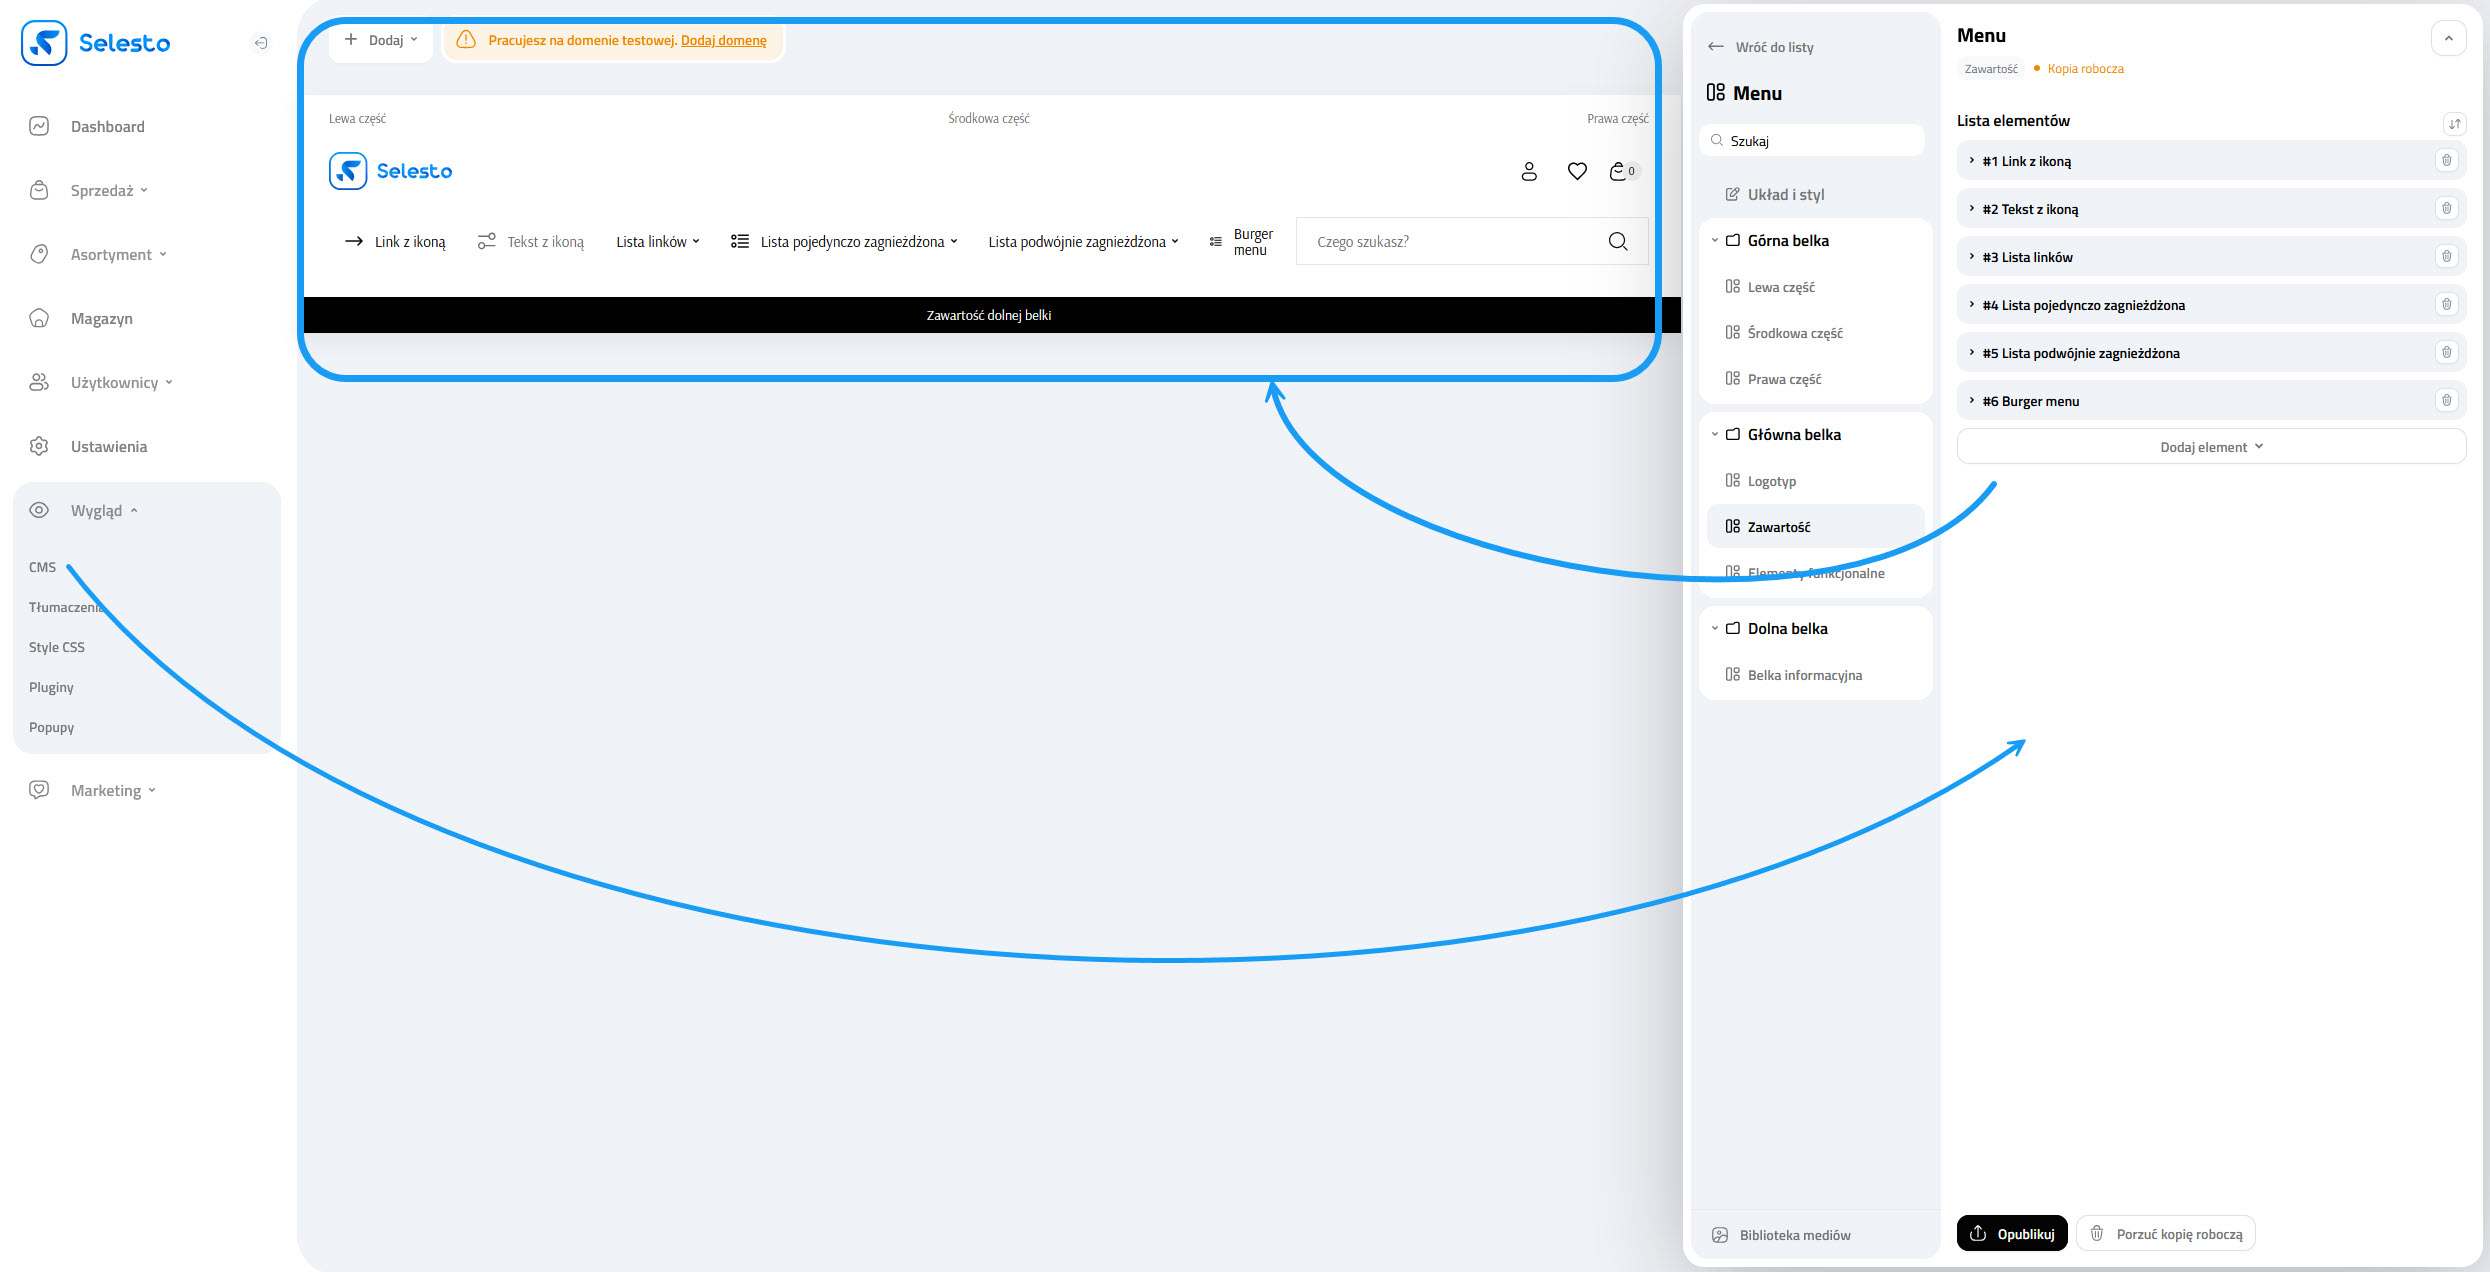Click Porzuć kopię roboczą
Viewport: 2490px width, 1272px height.
pos(2165,1233)
